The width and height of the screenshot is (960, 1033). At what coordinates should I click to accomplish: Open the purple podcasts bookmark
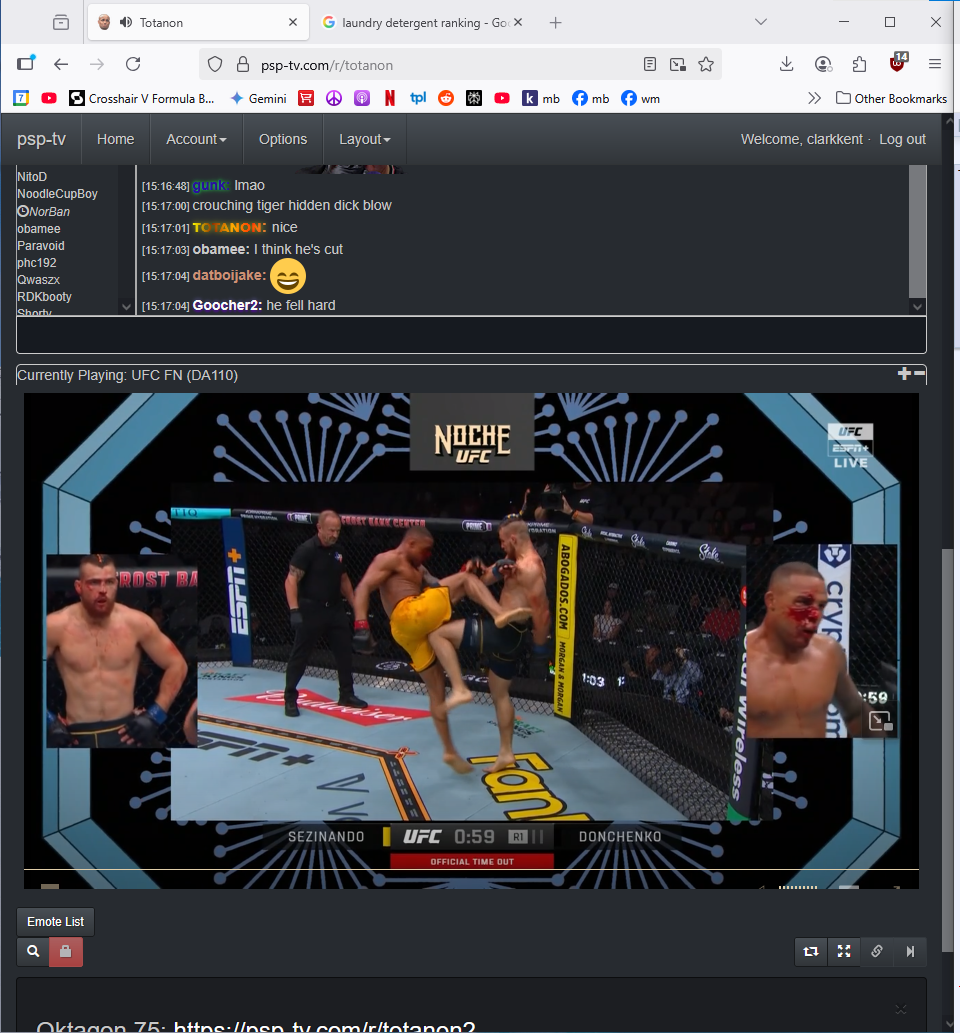pyautogui.click(x=362, y=98)
